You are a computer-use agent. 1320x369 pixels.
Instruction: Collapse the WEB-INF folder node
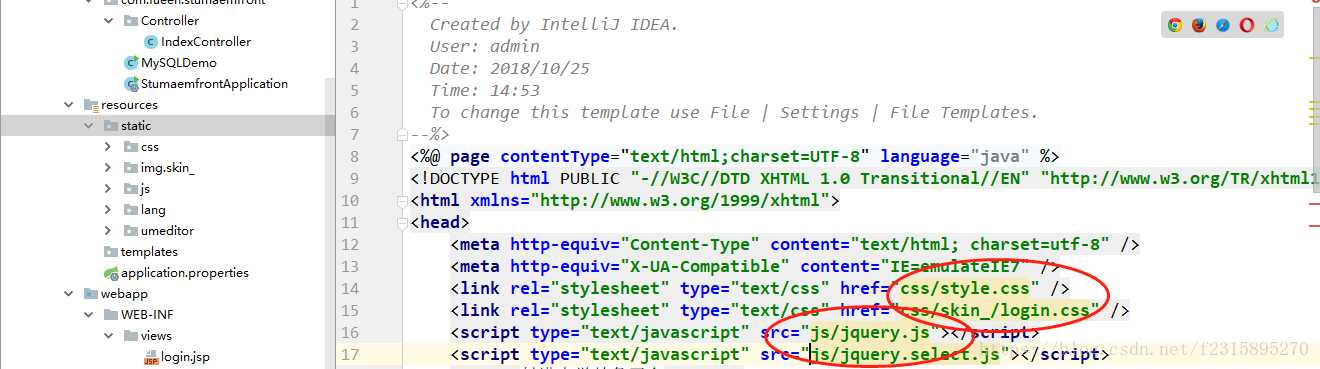(88, 315)
